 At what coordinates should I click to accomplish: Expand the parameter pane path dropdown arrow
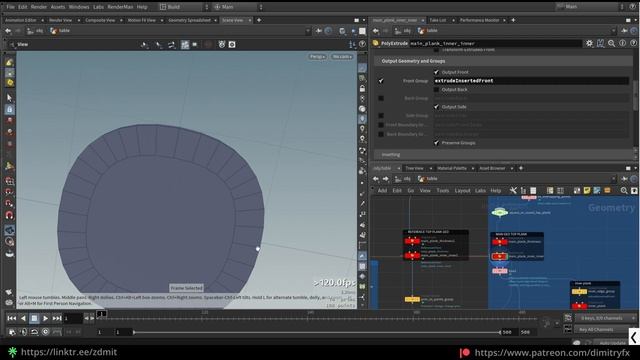click(x=613, y=31)
